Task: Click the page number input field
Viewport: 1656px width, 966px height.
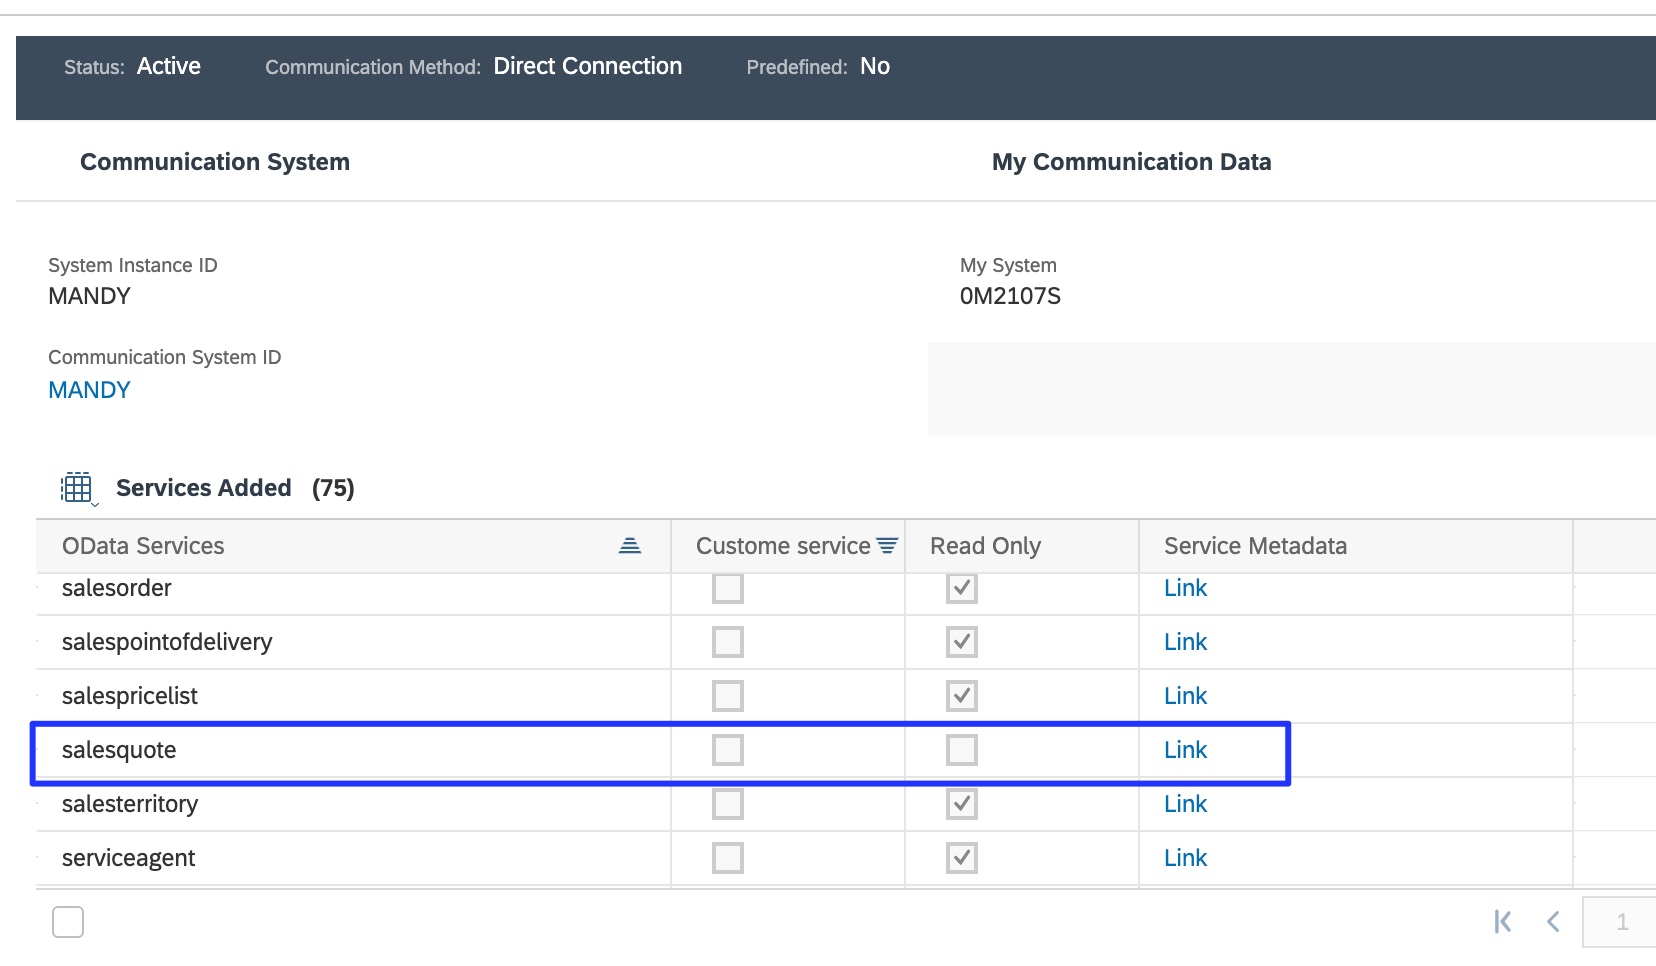Action: point(1620,921)
